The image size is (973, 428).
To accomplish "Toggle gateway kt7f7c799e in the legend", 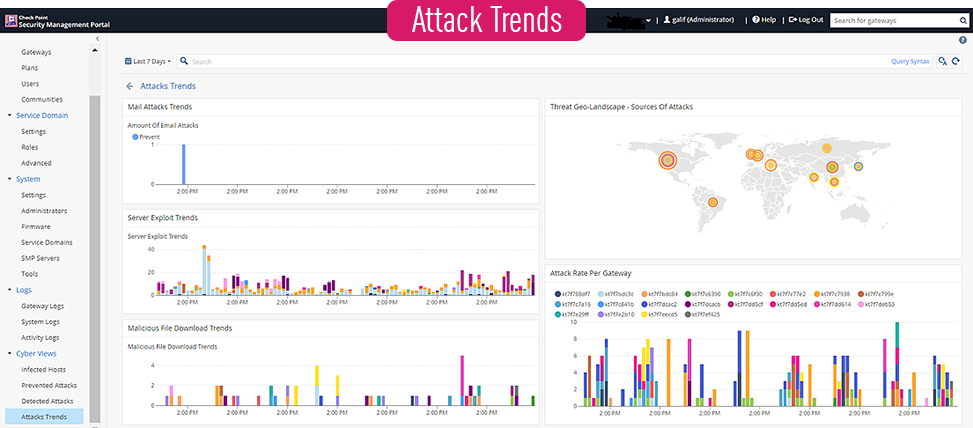I will click(x=875, y=294).
